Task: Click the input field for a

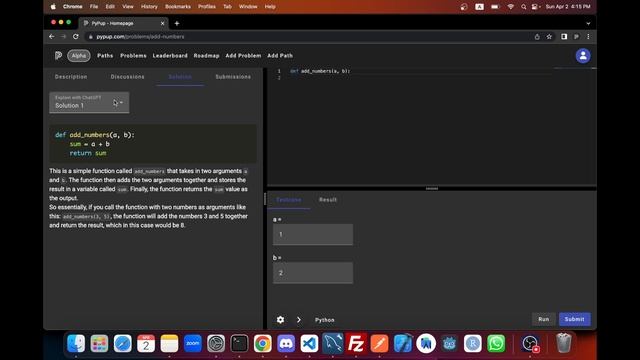Action: click(x=313, y=234)
